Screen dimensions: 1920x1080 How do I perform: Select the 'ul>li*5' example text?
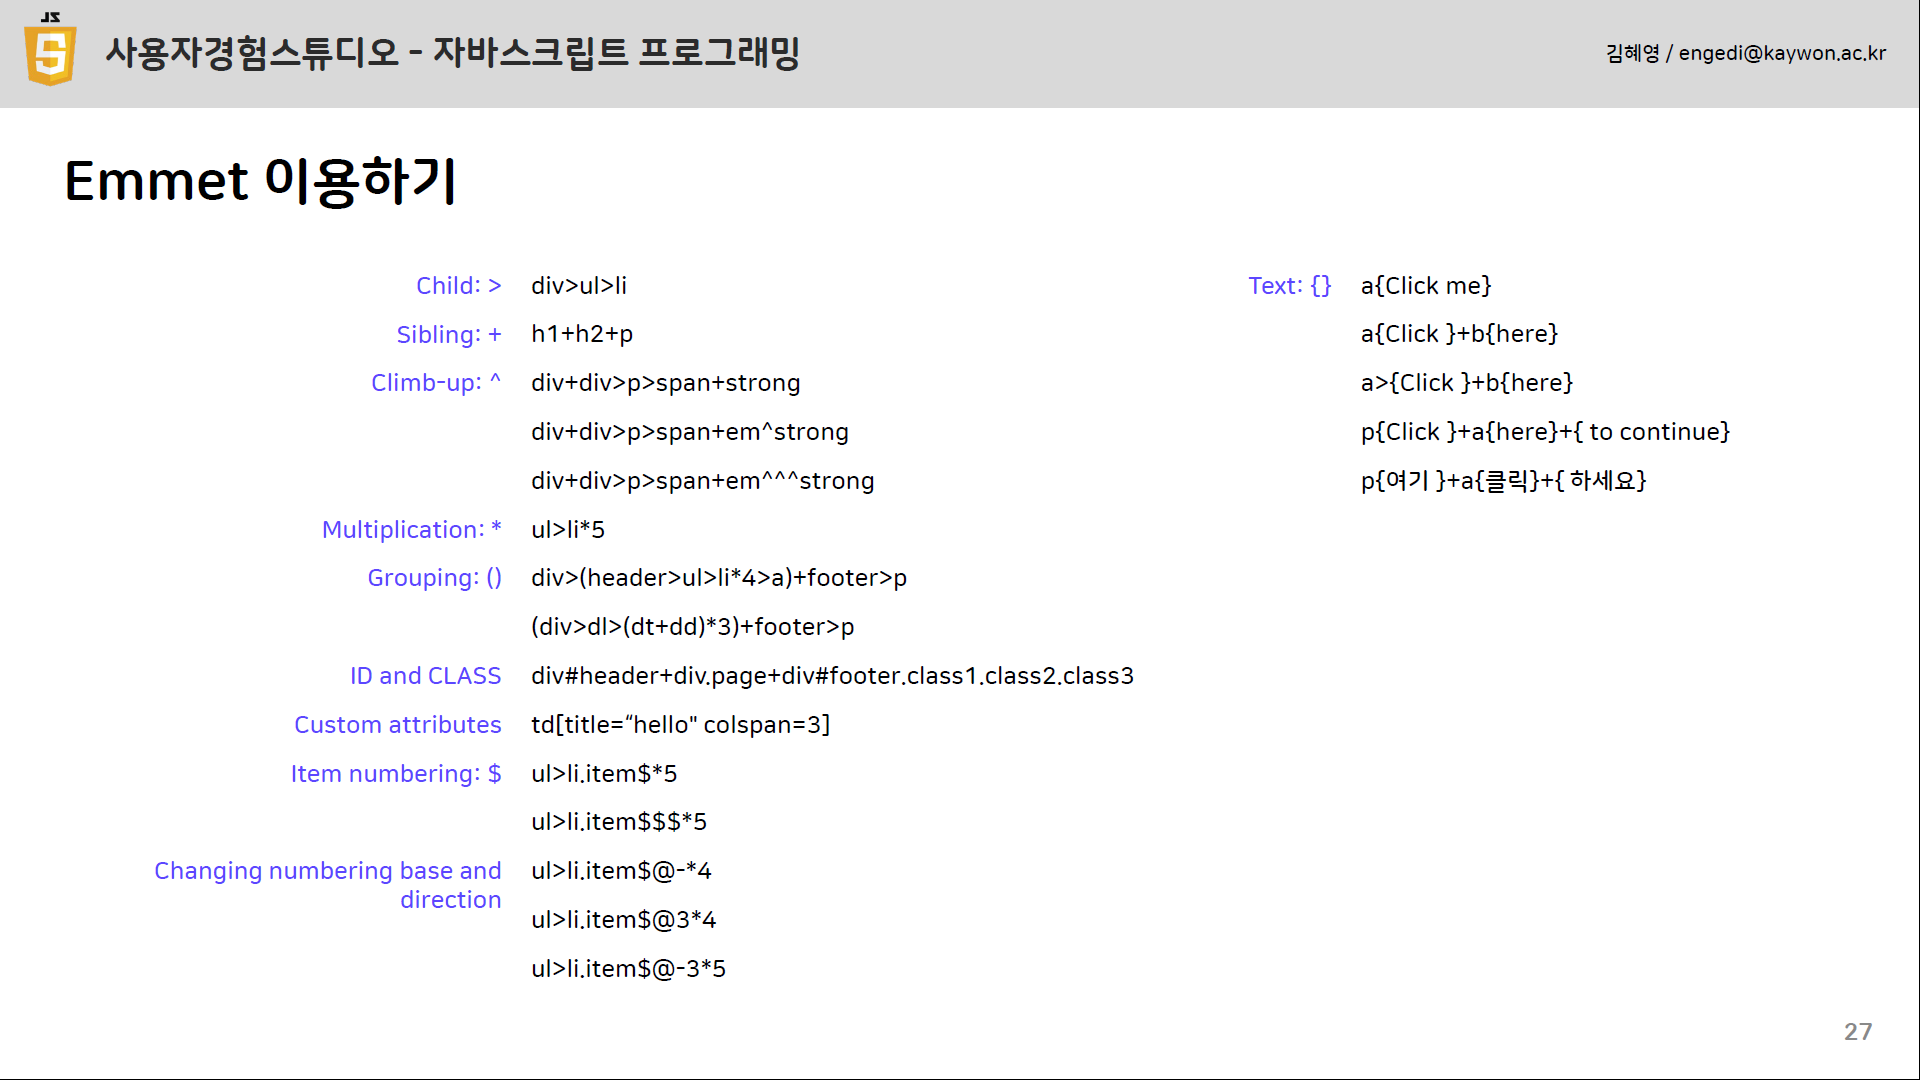567,530
